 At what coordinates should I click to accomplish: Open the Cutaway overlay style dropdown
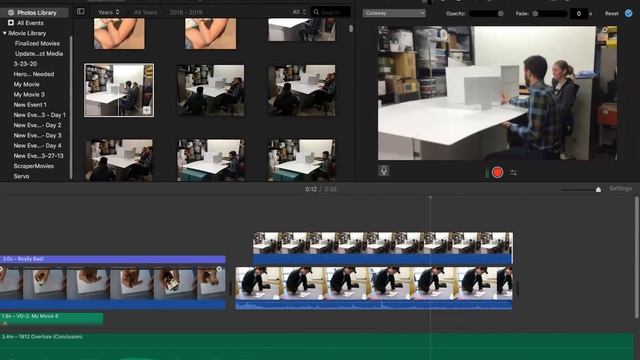coord(394,13)
